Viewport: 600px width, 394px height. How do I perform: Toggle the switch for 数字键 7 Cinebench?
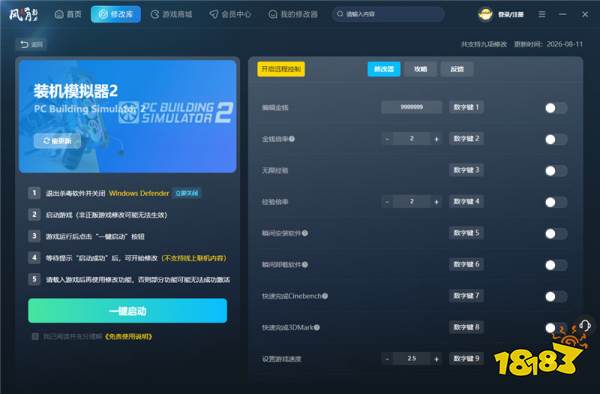coord(556,296)
